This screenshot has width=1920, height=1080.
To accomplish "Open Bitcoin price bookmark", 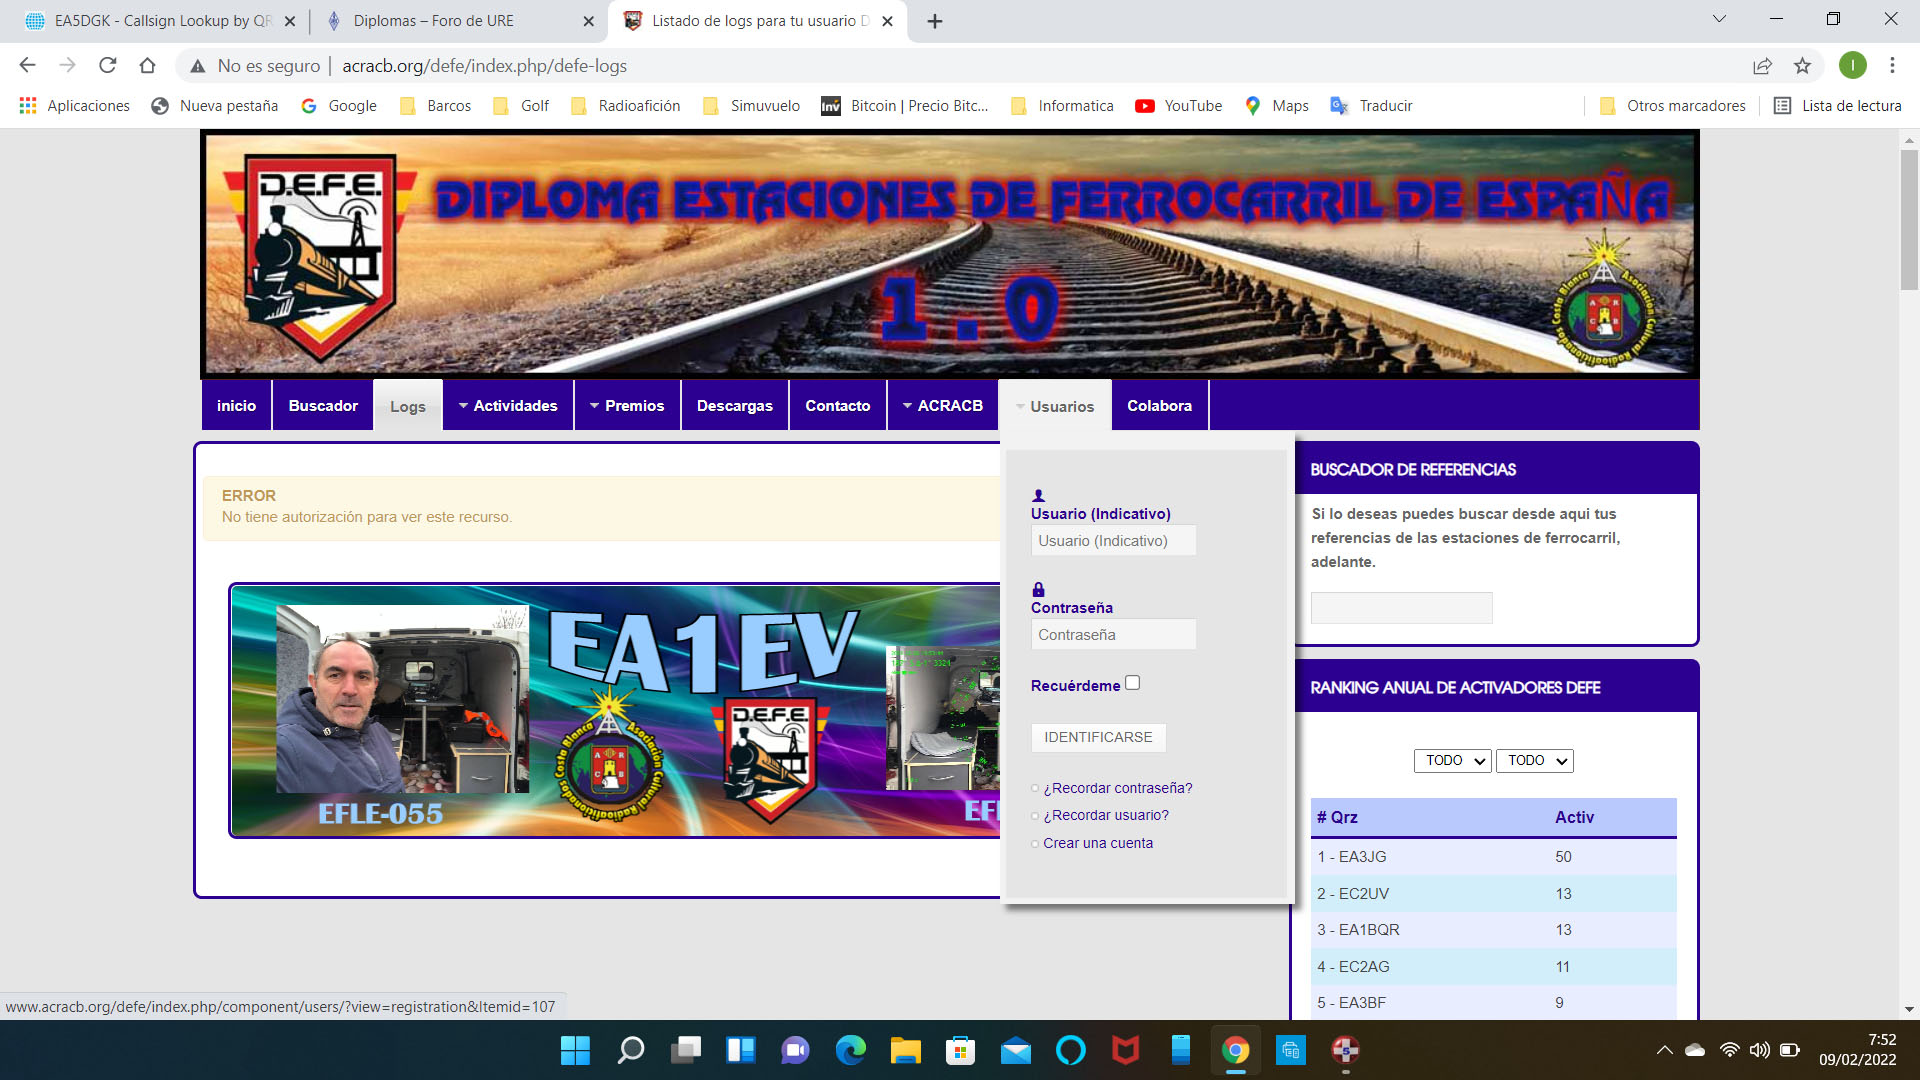I will coord(905,106).
